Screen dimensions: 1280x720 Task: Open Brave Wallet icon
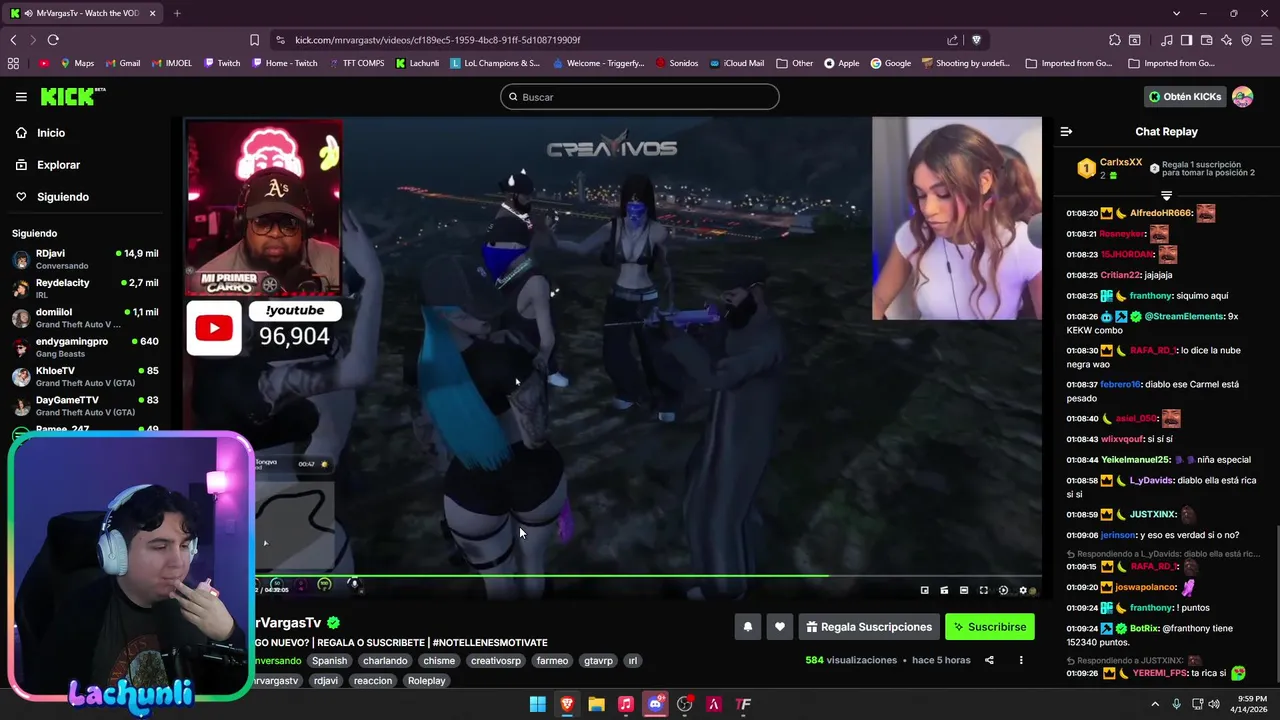(1206, 40)
